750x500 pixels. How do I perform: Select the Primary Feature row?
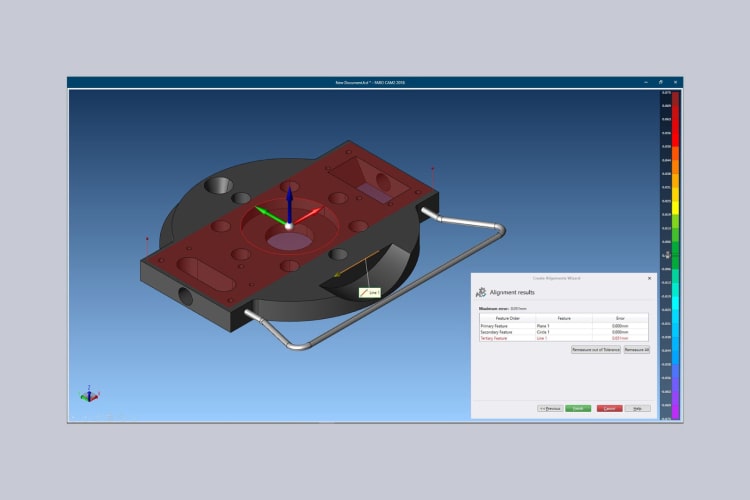pos(564,326)
